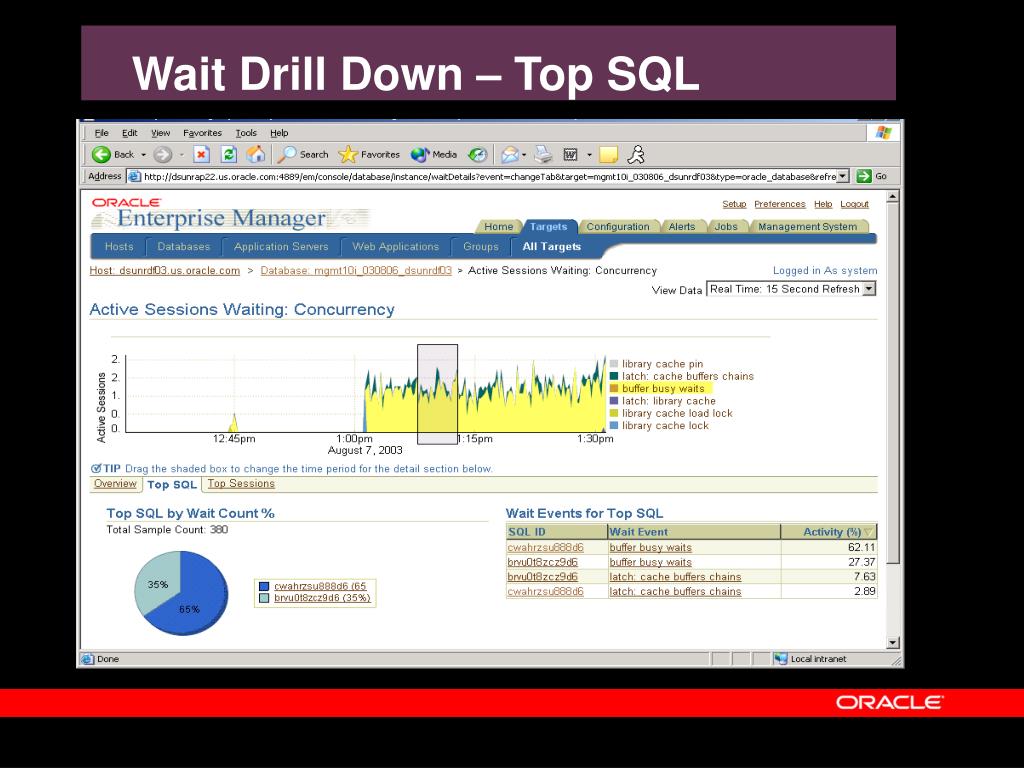Open the Host dsunrdf03.us.oracle.com breadcrumb link
Screen dimensions: 1024x768
point(165,270)
